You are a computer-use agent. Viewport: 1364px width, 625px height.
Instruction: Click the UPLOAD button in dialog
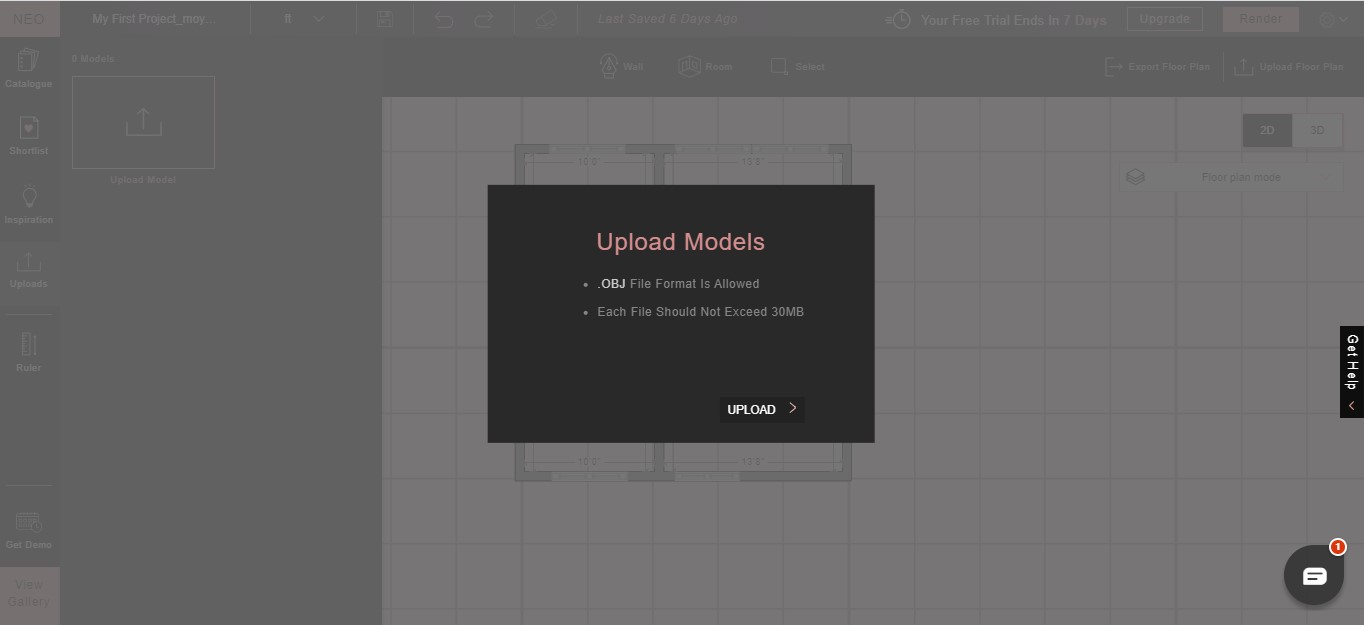(761, 409)
